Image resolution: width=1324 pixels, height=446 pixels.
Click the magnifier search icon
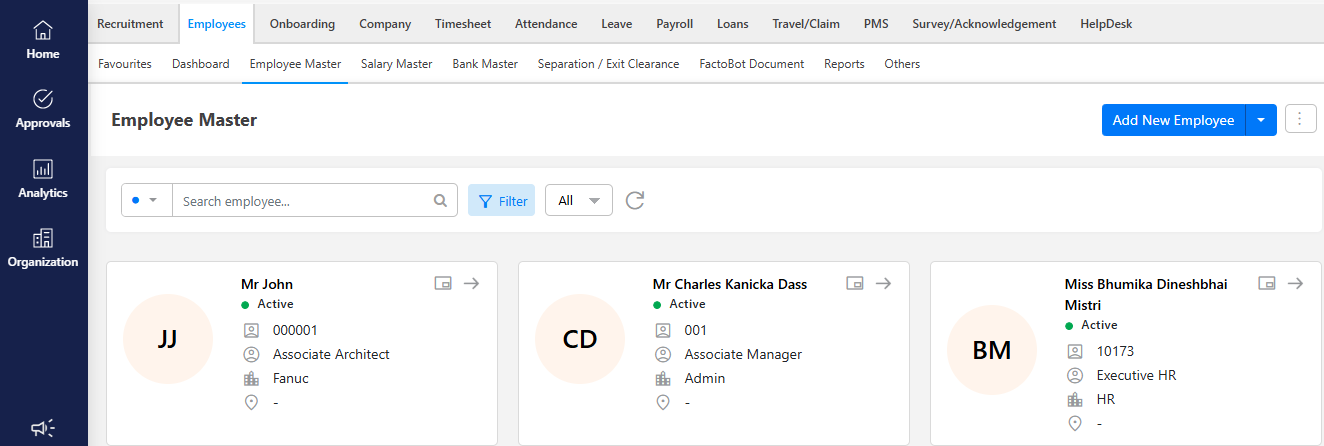(x=440, y=201)
